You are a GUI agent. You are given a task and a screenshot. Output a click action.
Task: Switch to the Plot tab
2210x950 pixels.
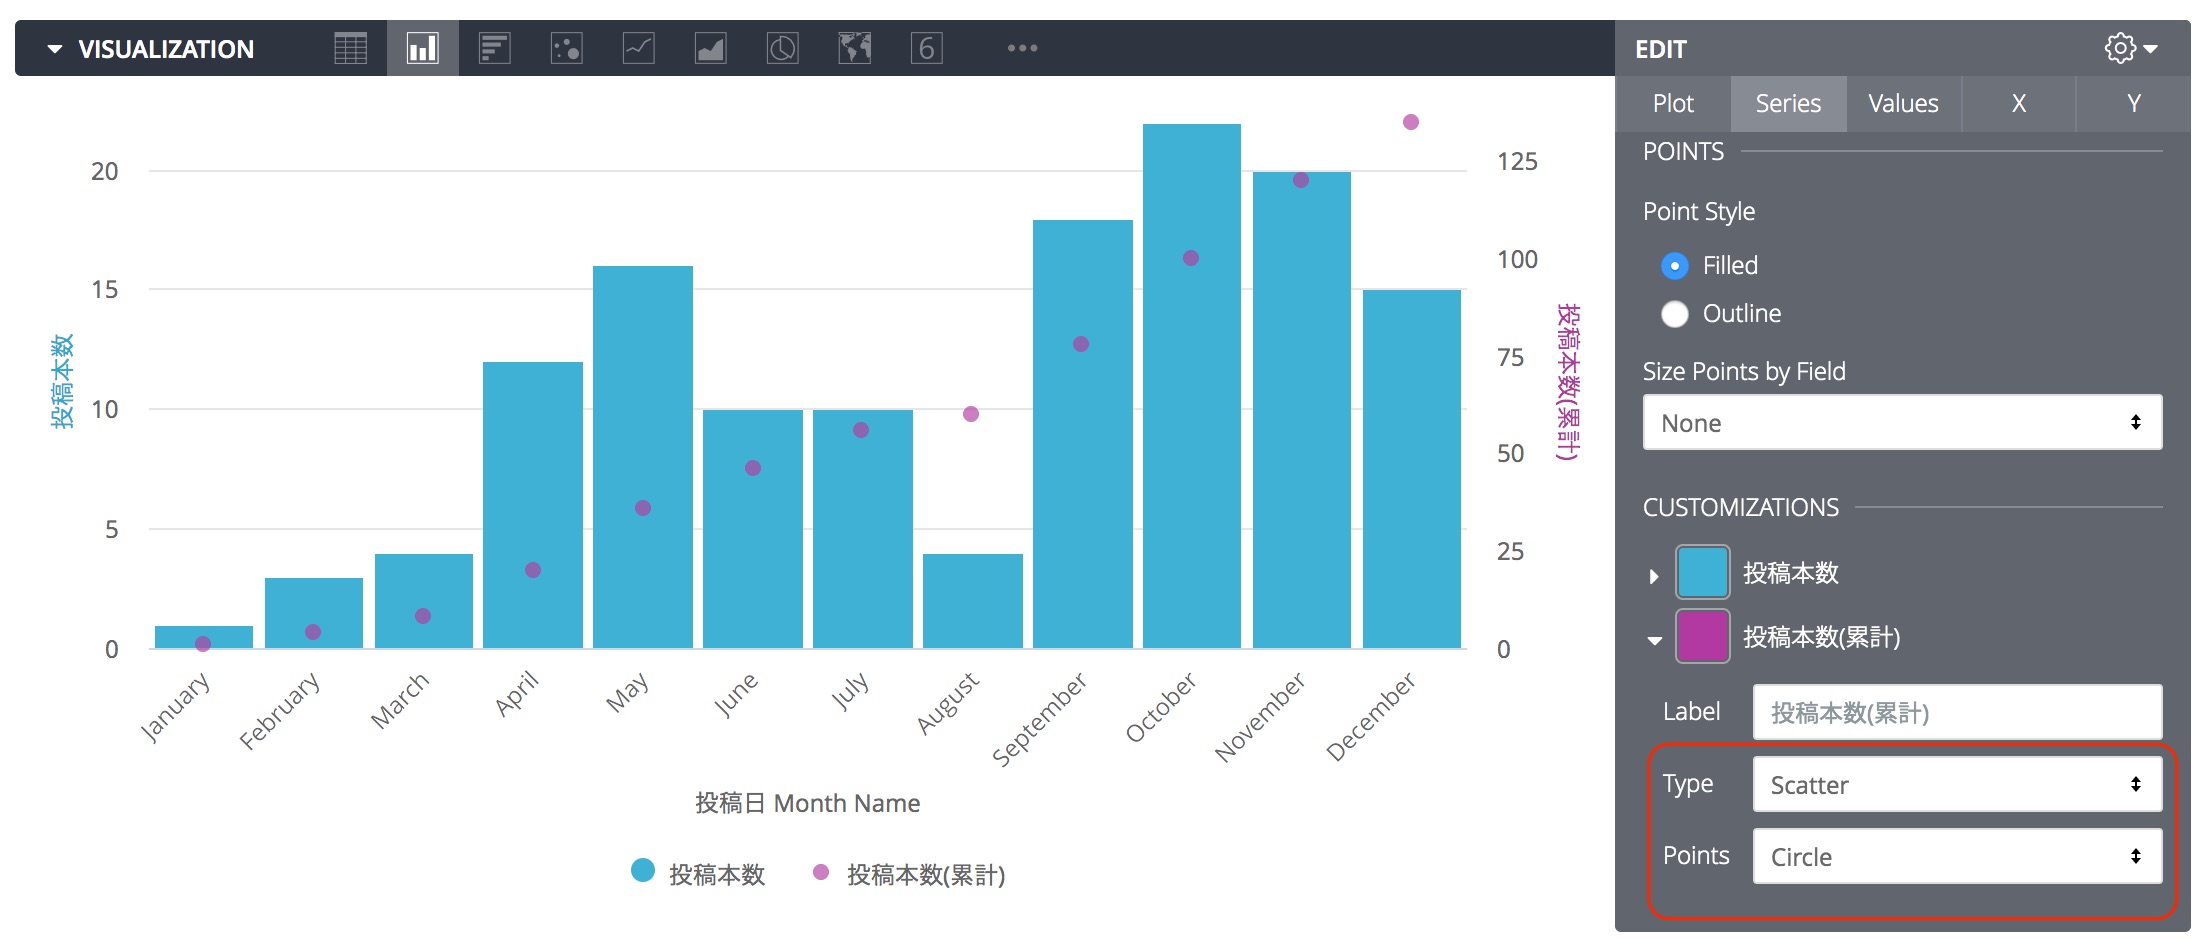click(x=1672, y=103)
